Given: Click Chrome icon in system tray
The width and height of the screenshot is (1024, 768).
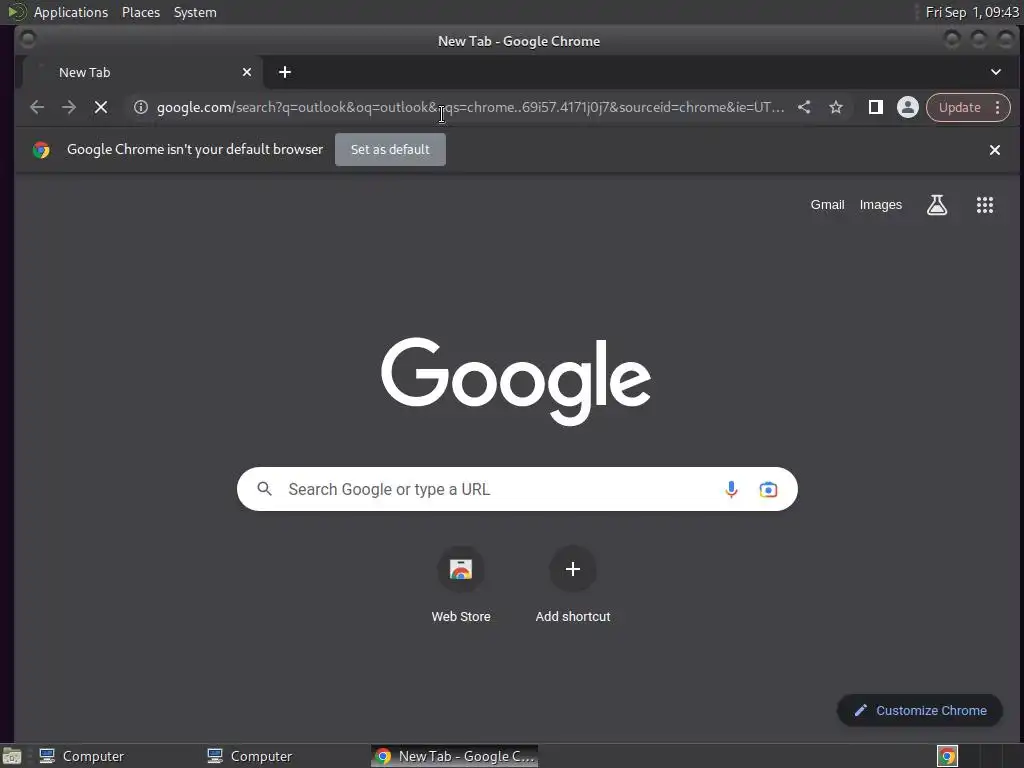Looking at the screenshot, I should 948,756.
